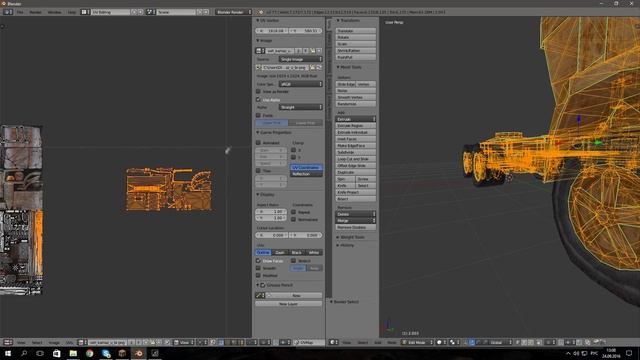Image resolution: width=640 pixels, height=360 pixels.
Task: Open Grease Pencil data browse icon
Action: click(260, 295)
